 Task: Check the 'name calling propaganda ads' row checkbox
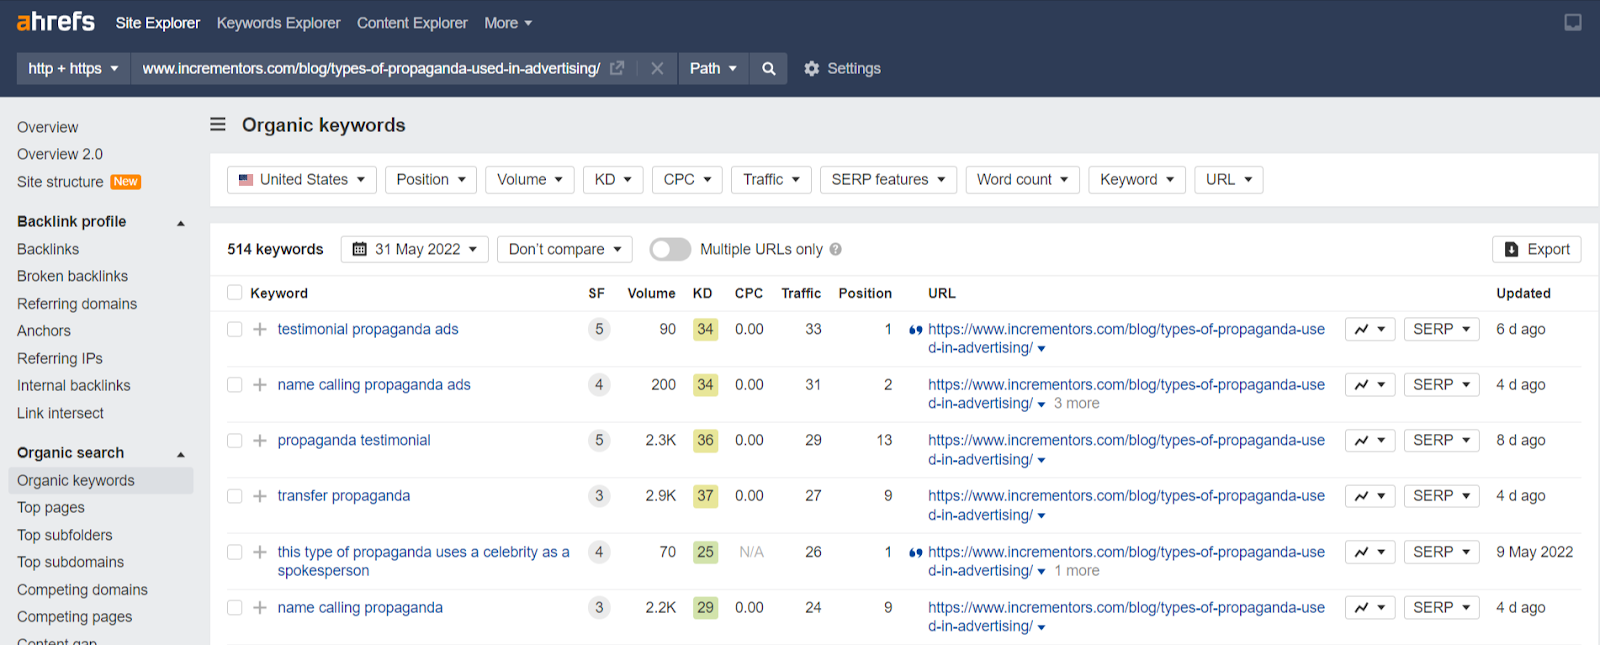[x=235, y=385]
